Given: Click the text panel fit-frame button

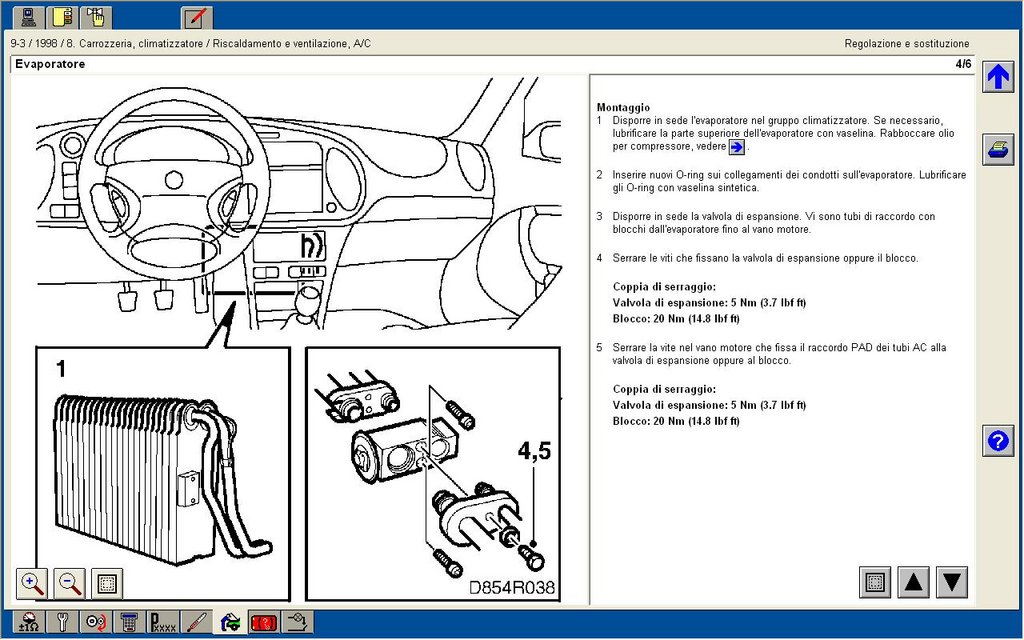Looking at the screenshot, I should [x=875, y=582].
